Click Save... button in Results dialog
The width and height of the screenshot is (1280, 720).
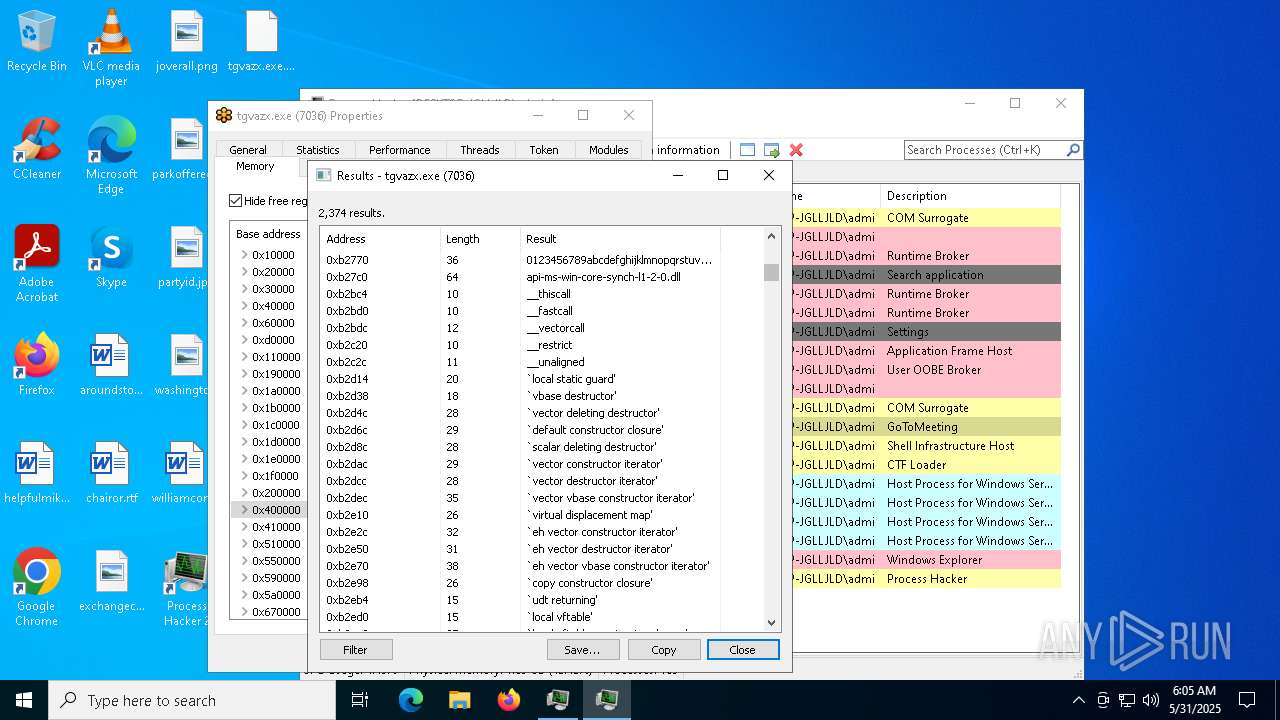click(x=582, y=650)
